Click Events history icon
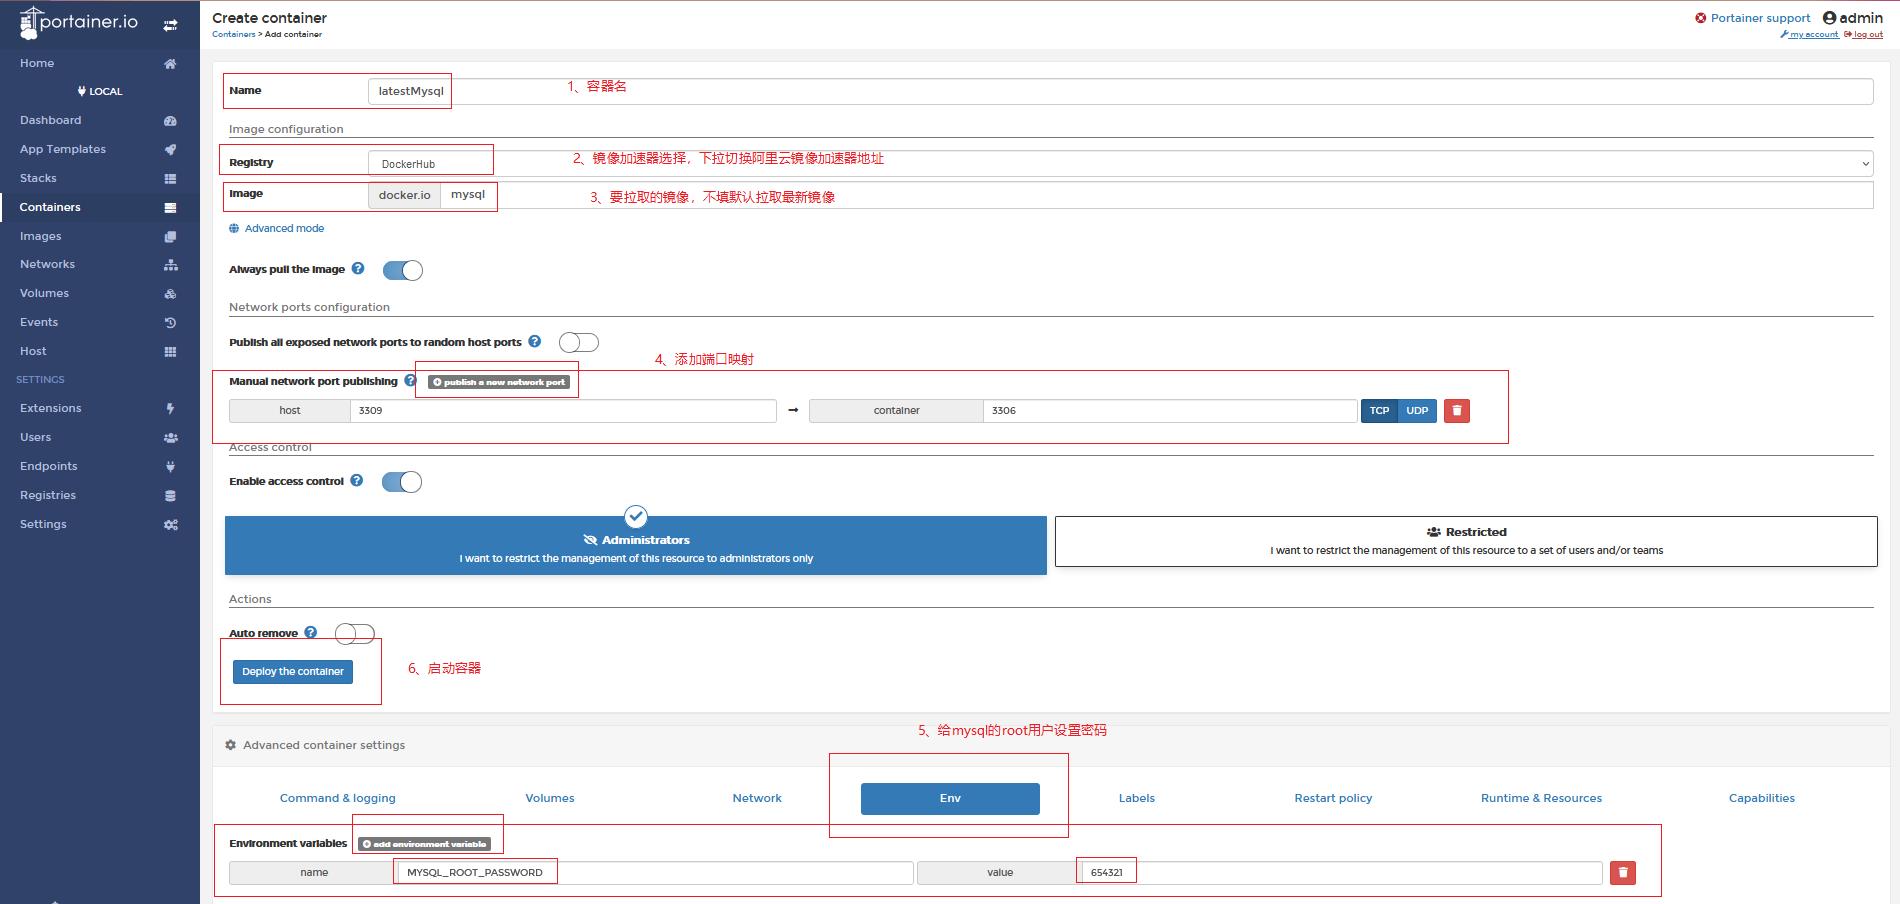Screen dimensions: 1900x904 [x=170, y=323]
